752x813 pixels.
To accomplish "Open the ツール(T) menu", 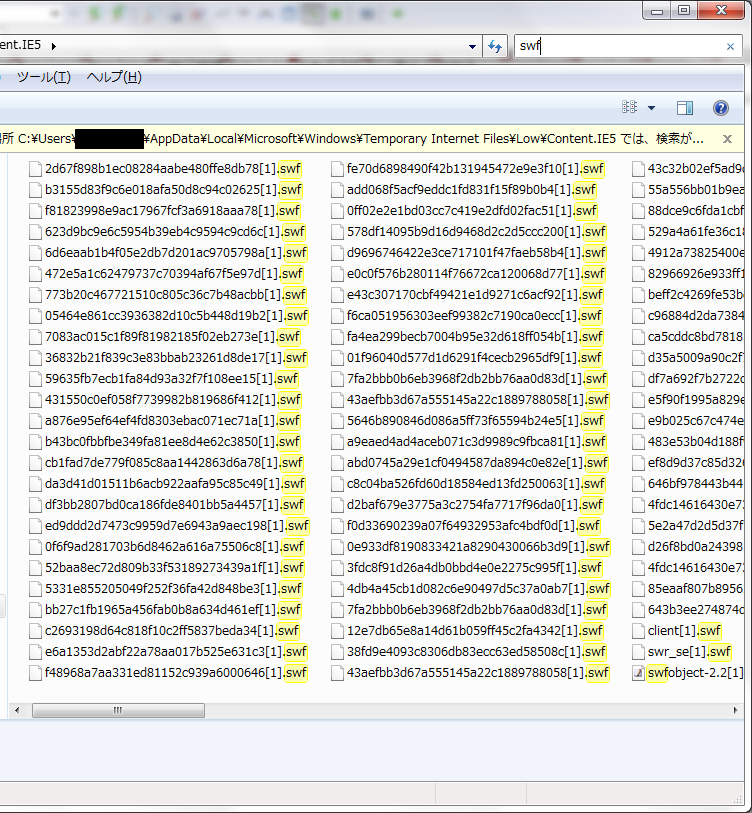I will [x=44, y=77].
